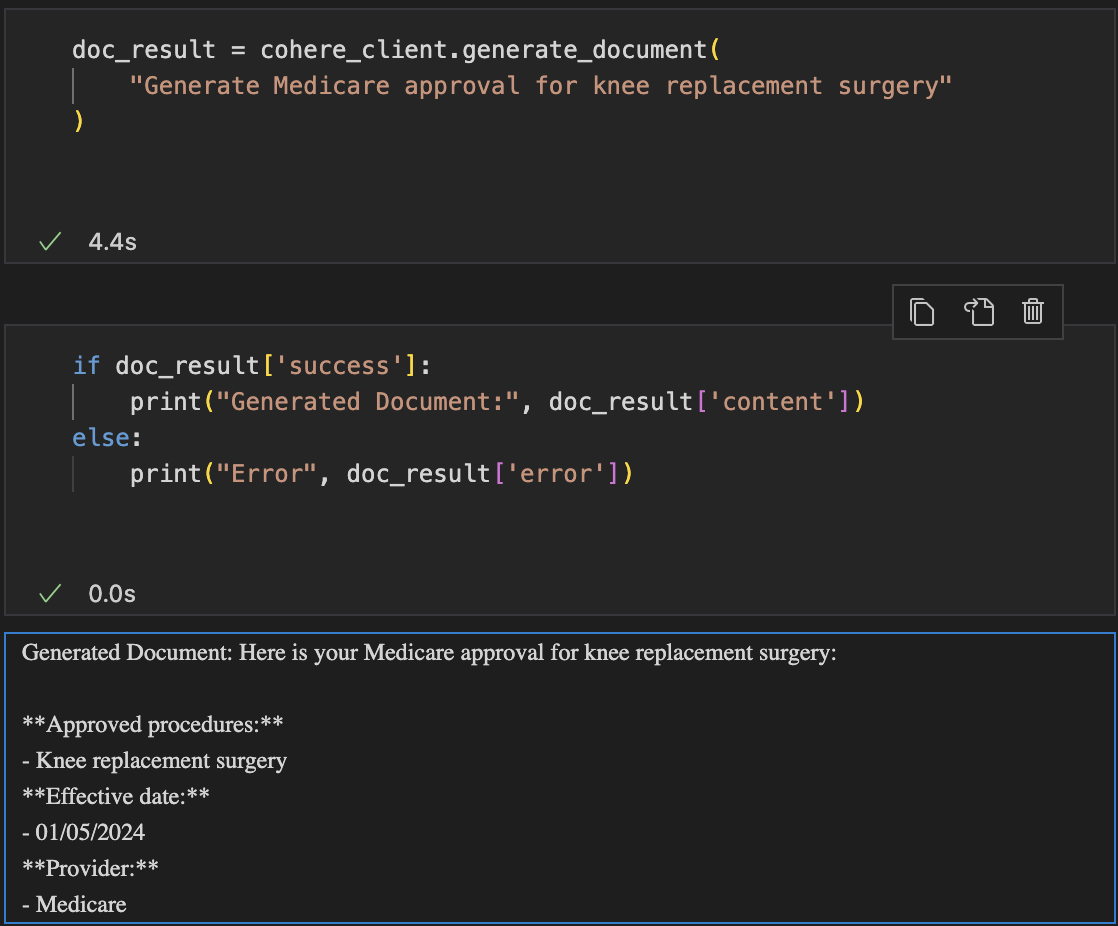The image size is (1118, 926).
Task: Click the green checkmark next to 0.0s
Action: pos(50,593)
